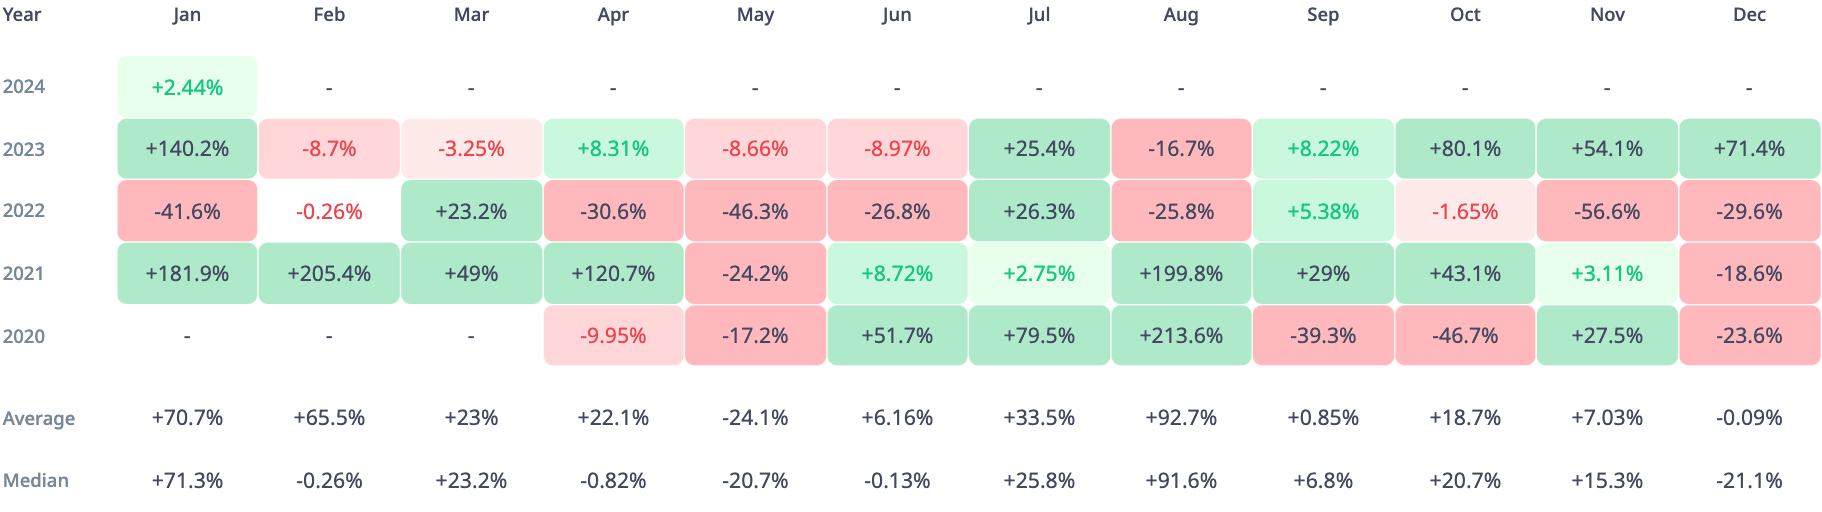The image size is (1822, 512).
Task: Select the Aug column header
Action: (1181, 14)
